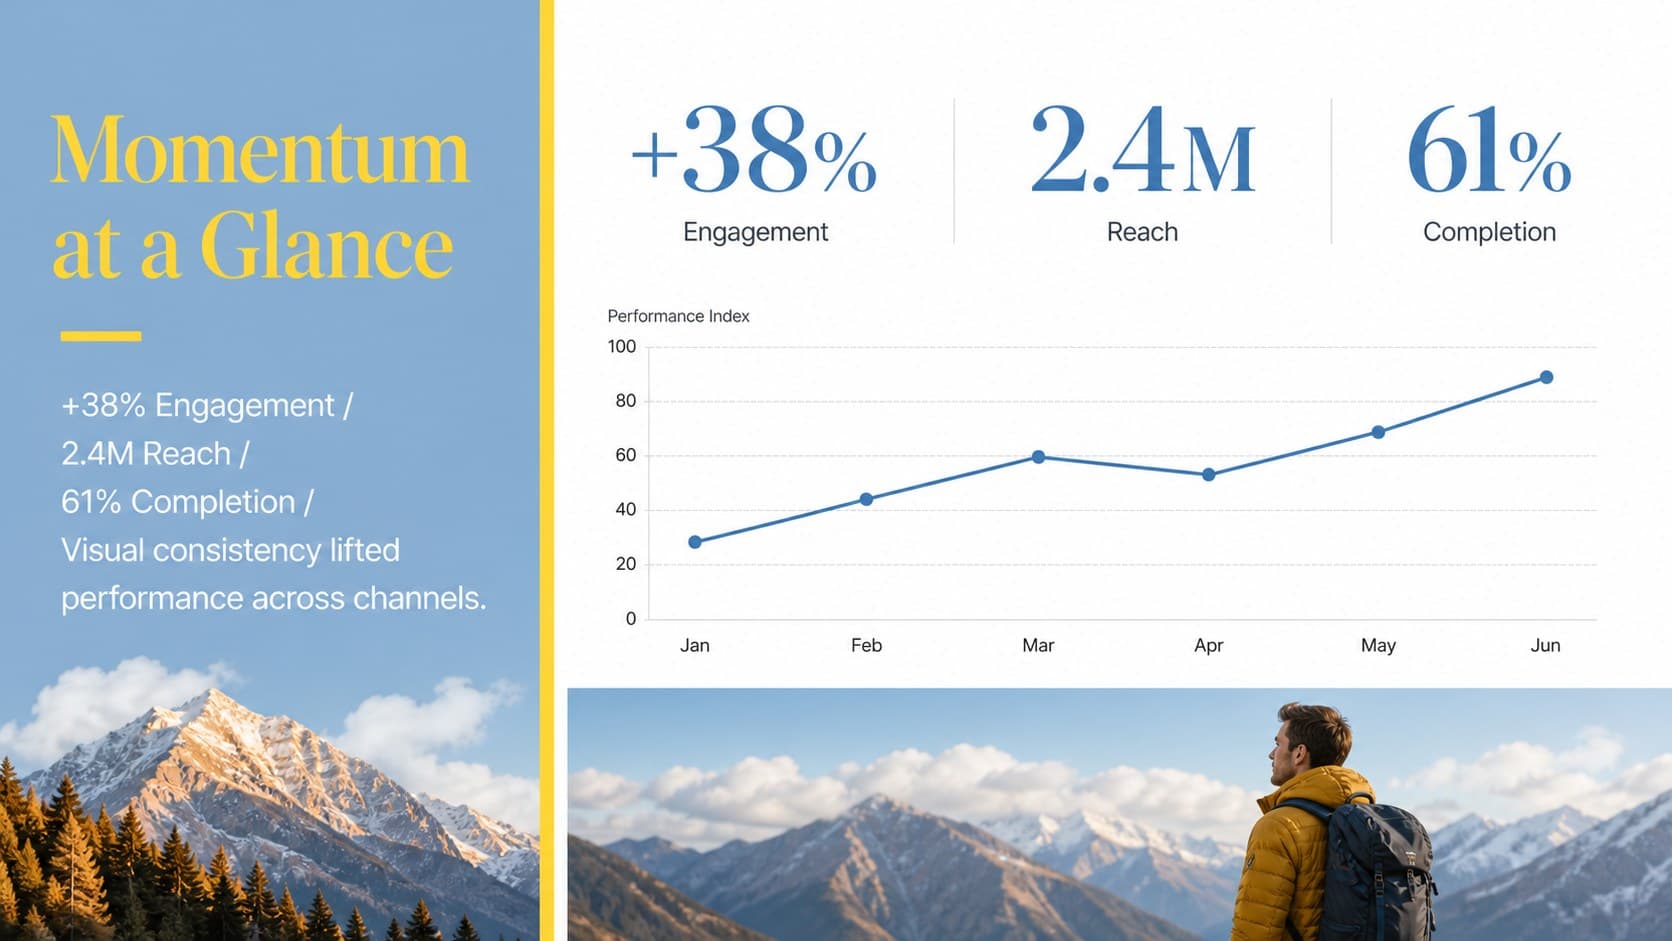Click the 2.4M reach figure
The width and height of the screenshot is (1672, 941).
[x=1142, y=150]
